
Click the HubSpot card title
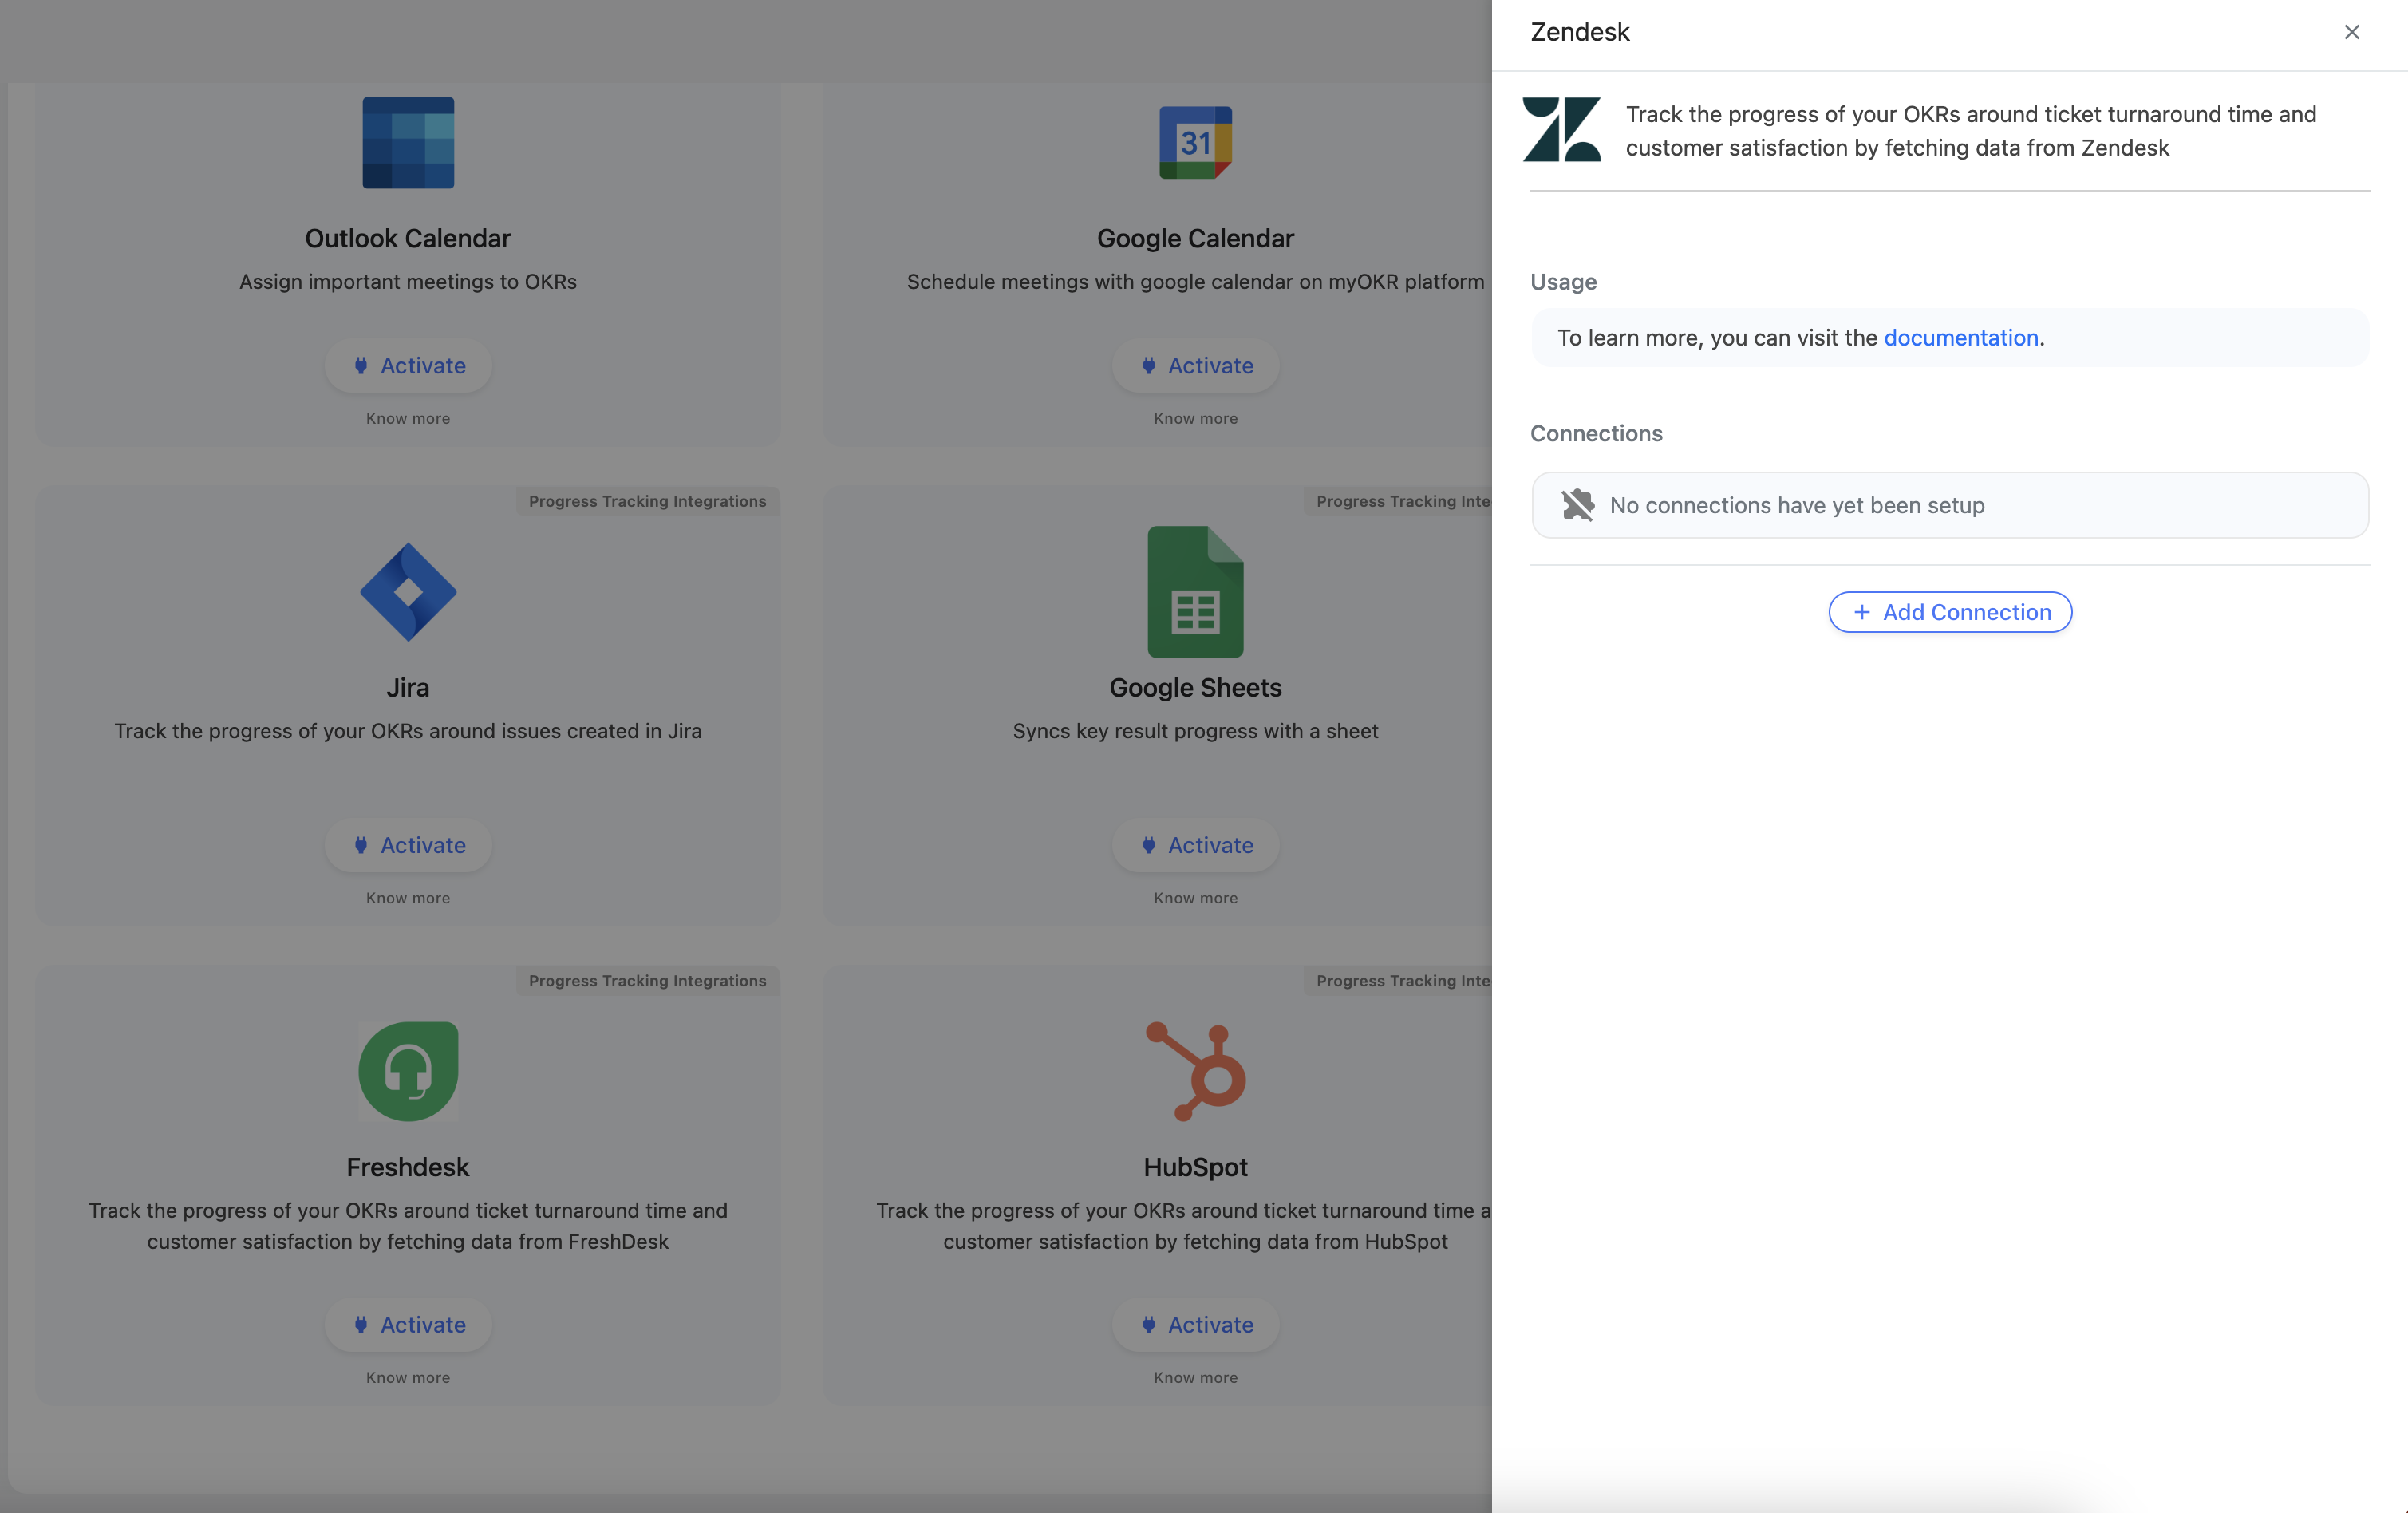click(x=1195, y=1167)
